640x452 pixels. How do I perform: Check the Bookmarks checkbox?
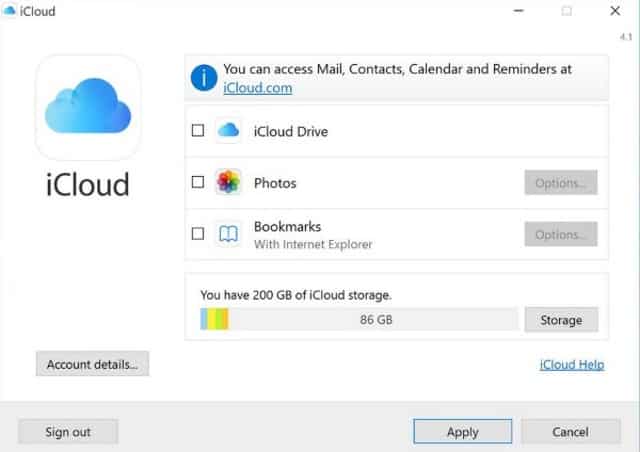pyautogui.click(x=198, y=234)
